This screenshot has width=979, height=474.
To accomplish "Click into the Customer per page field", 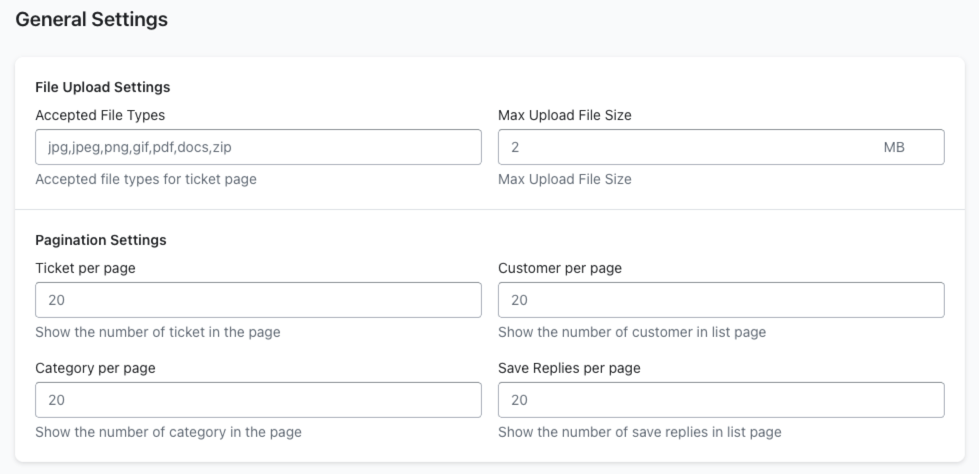I will 720,300.
